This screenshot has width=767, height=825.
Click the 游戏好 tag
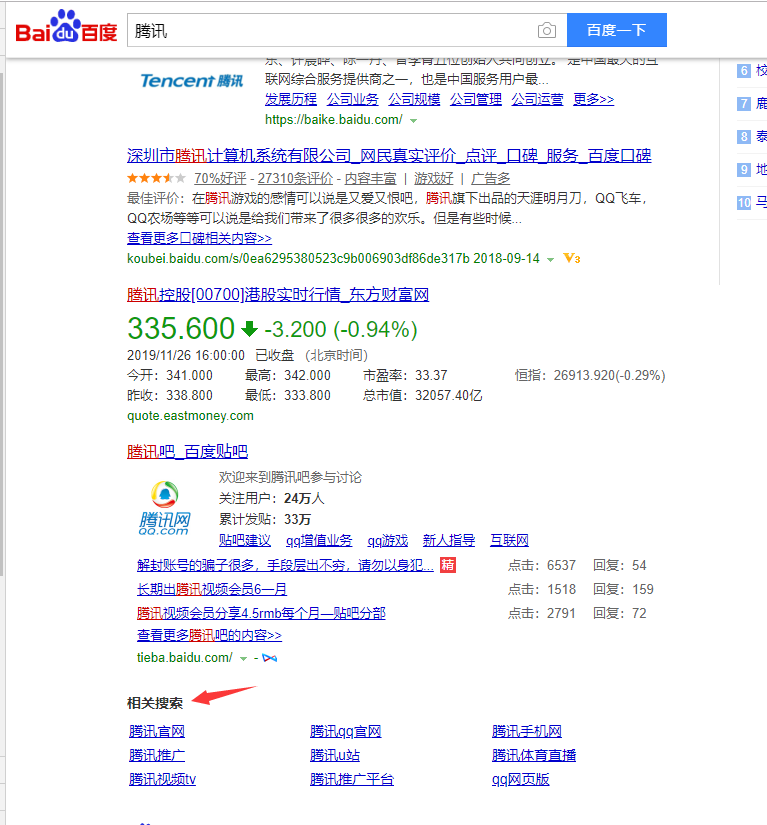(433, 178)
